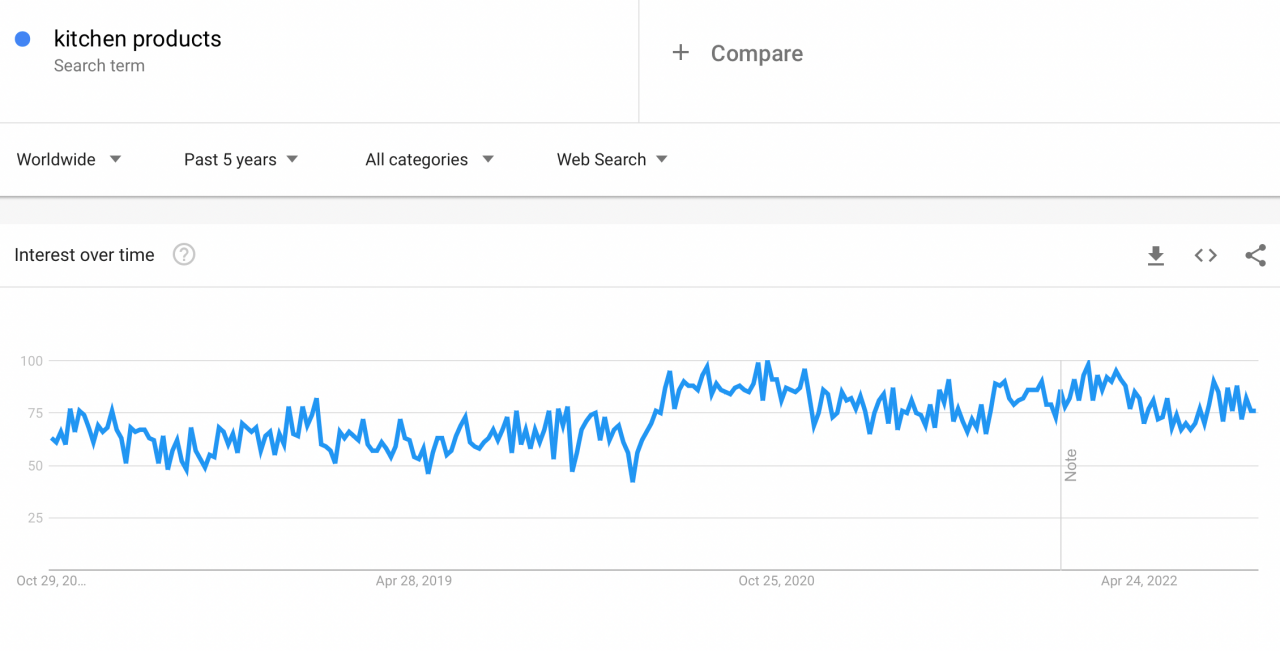This screenshot has width=1280, height=651.
Task: Open the Past 5 years time range selector
Action: pyautogui.click(x=240, y=159)
